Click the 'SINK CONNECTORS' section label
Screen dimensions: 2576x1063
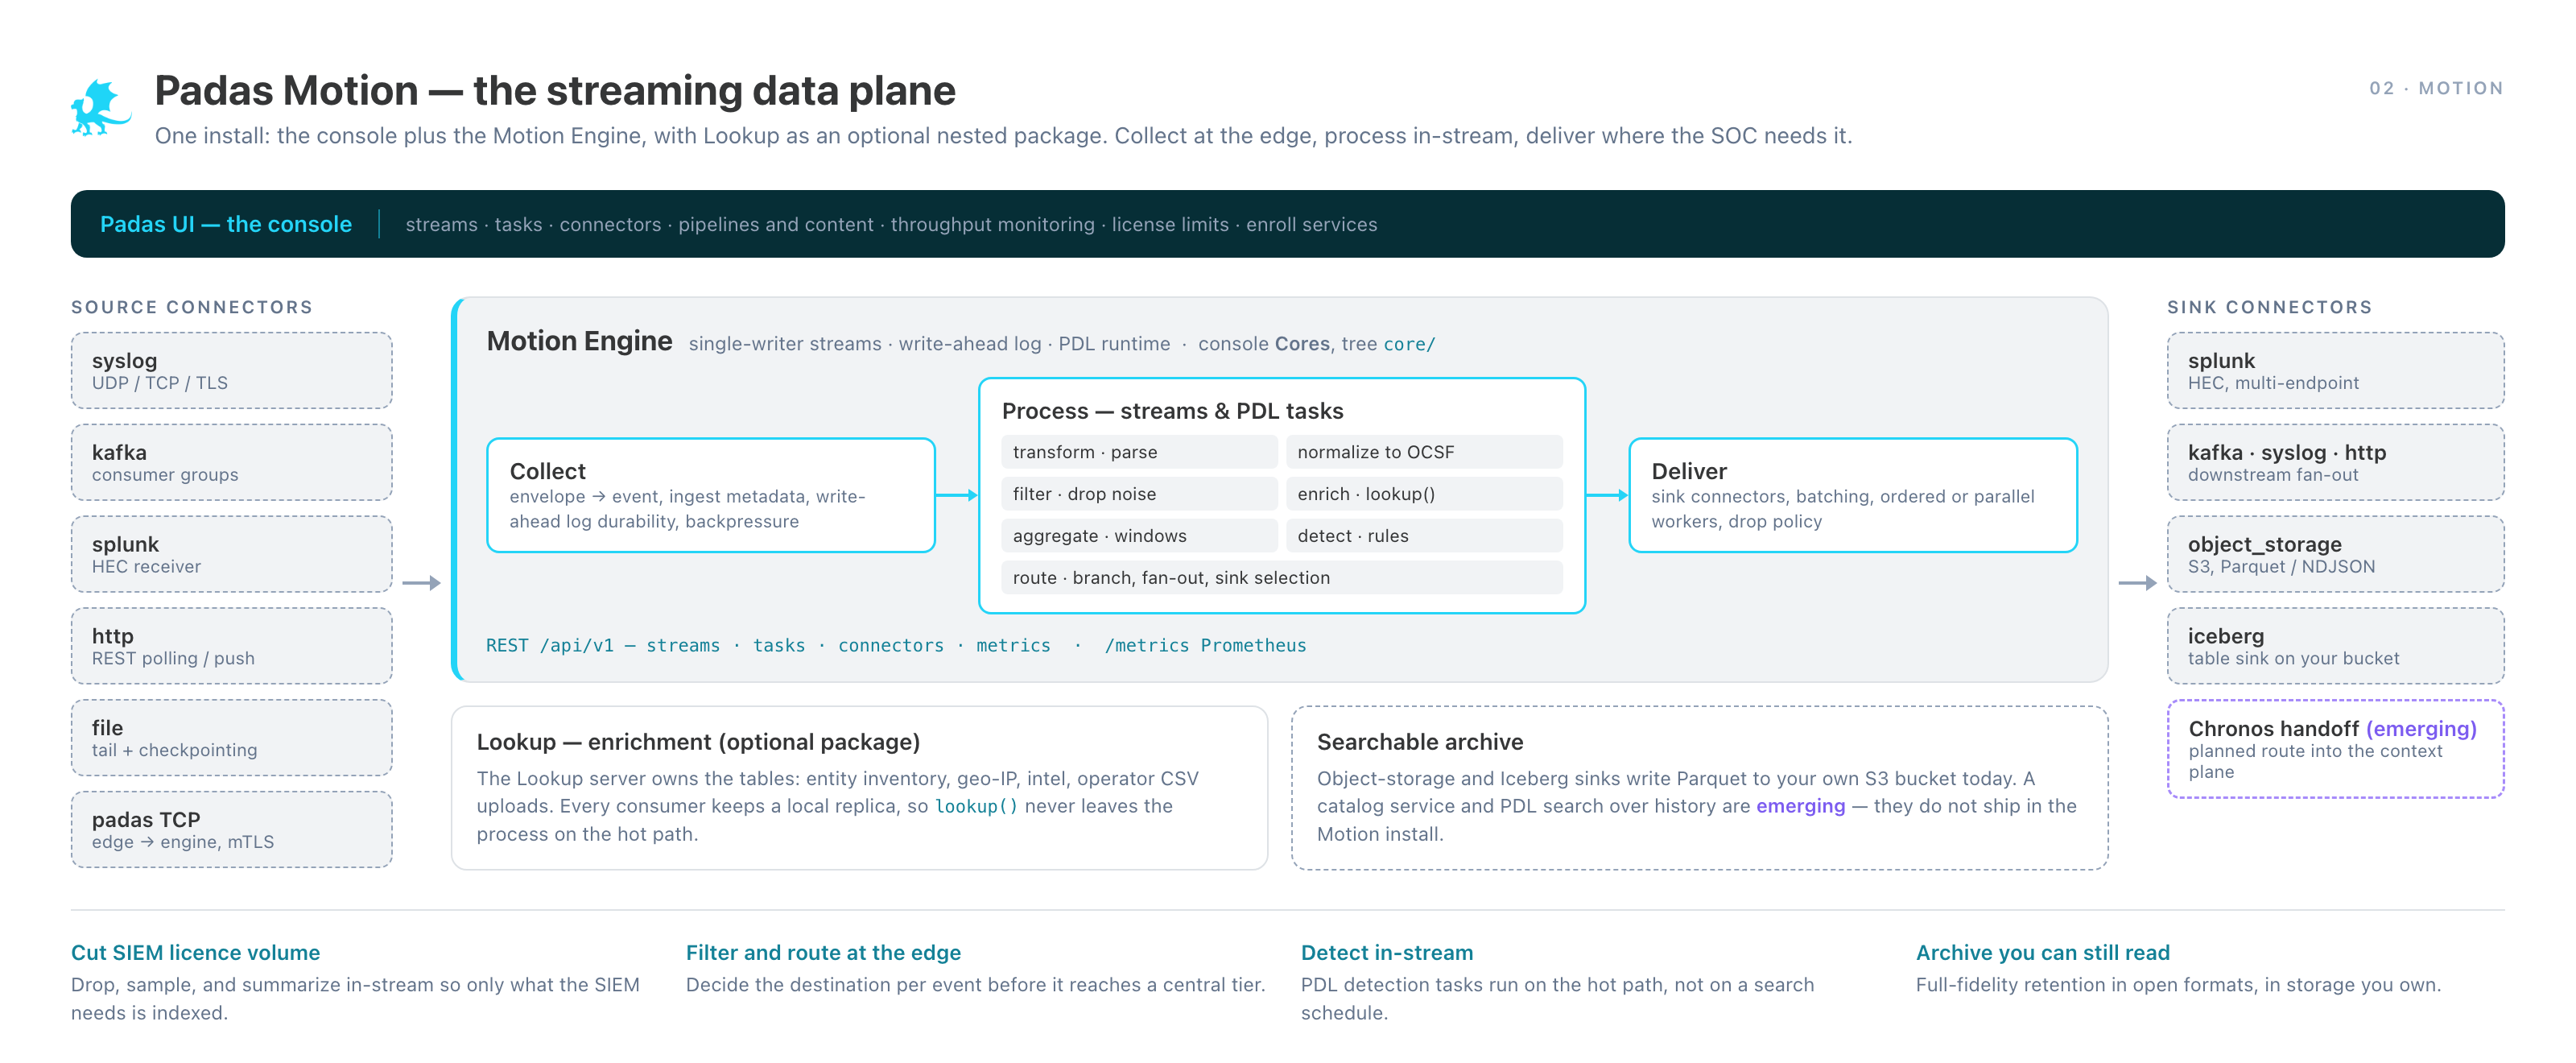tap(2270, 307)
